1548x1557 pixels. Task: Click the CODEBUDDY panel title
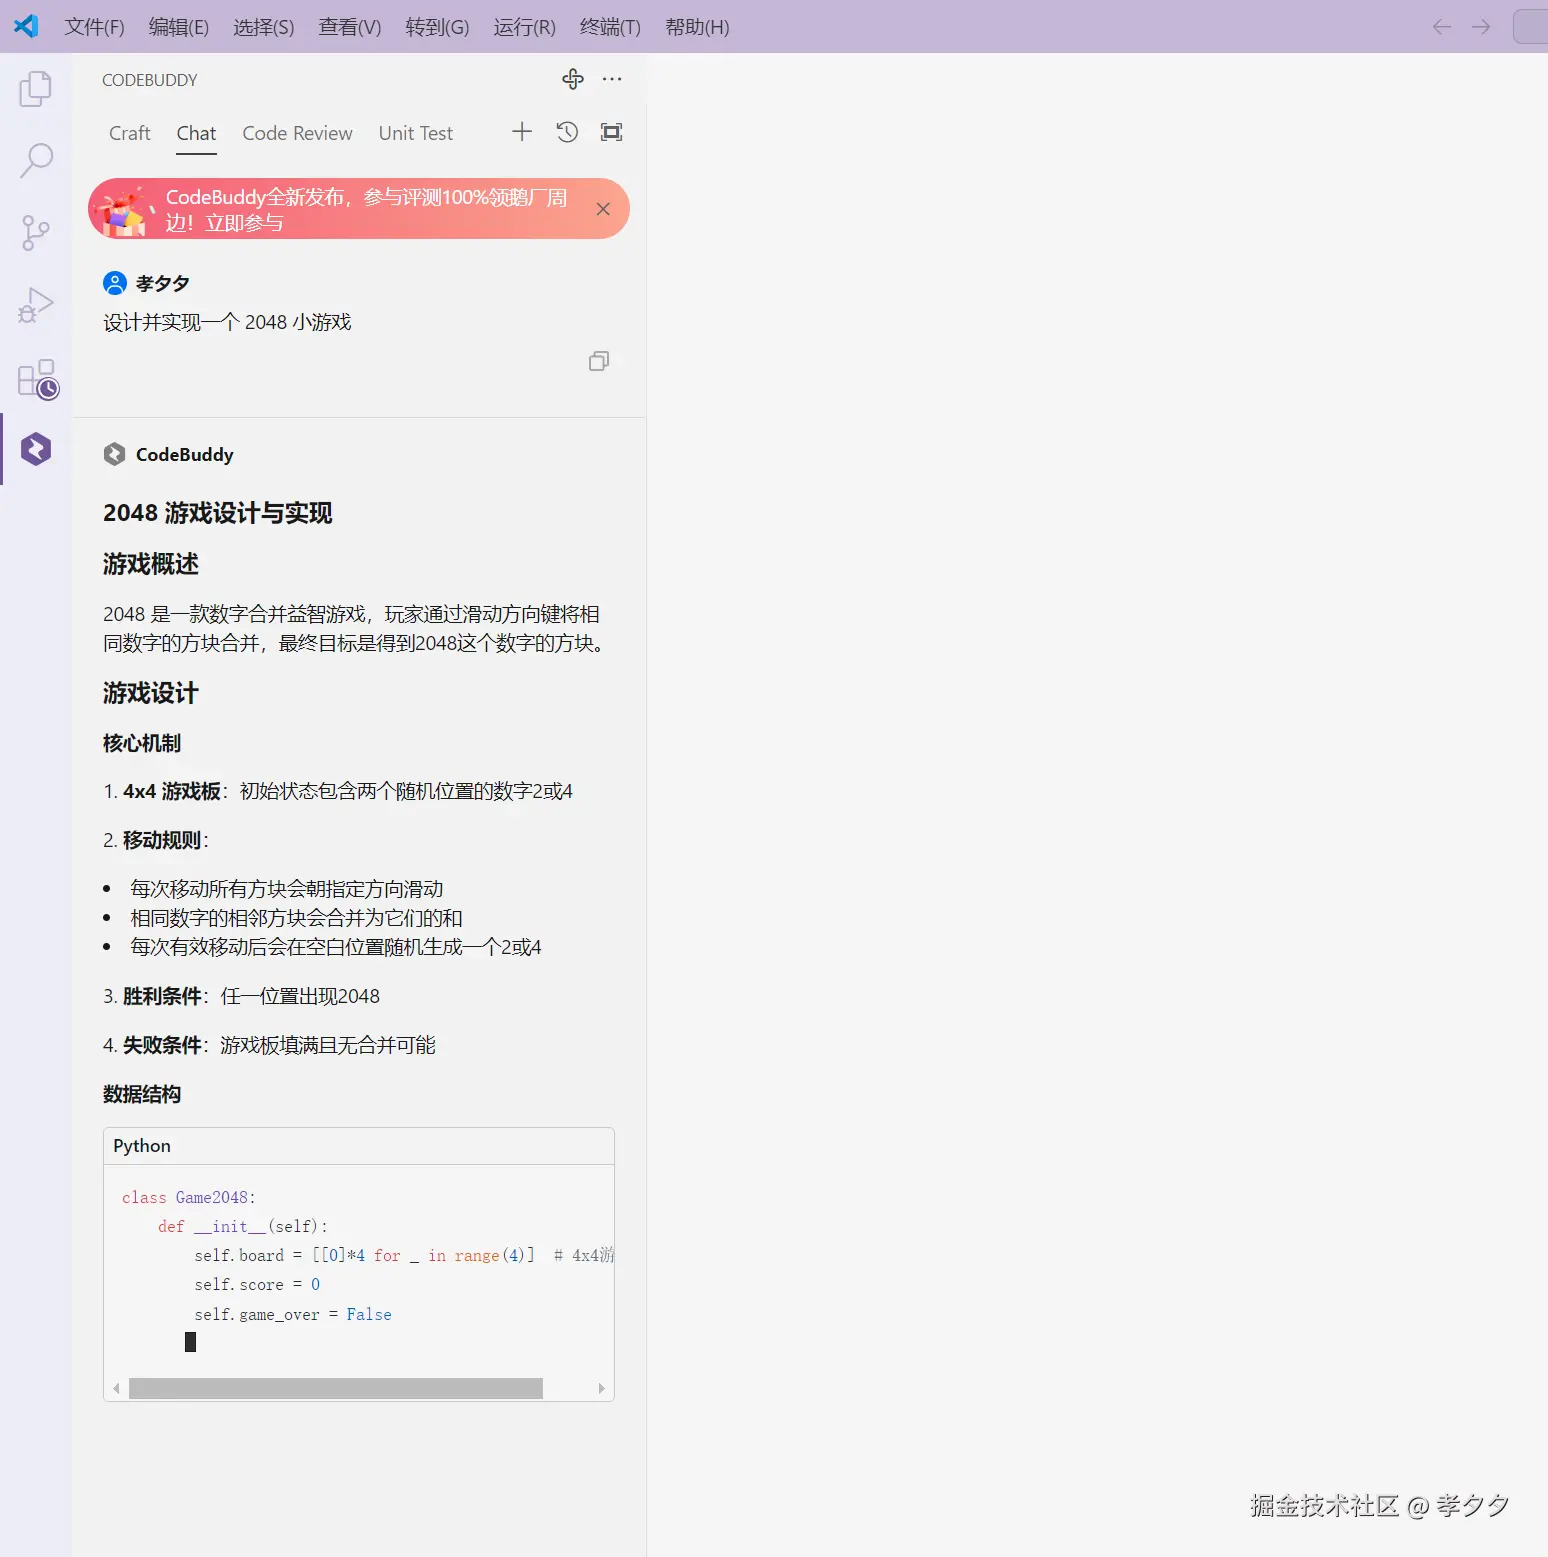click(x=150, y=80)
